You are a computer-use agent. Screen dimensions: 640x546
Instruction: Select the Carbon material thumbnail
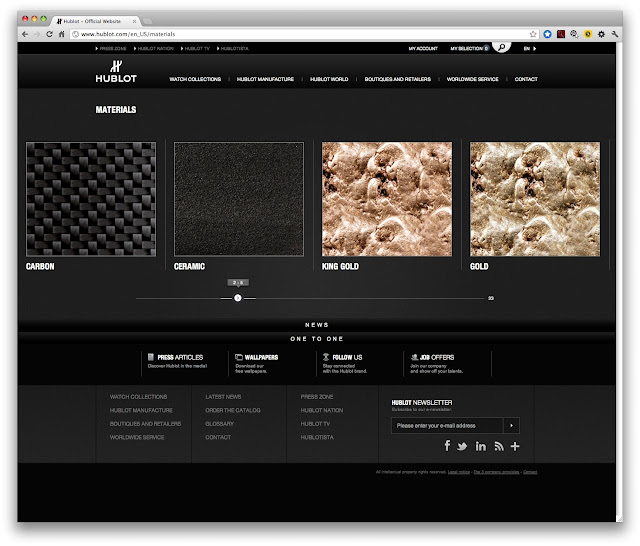click(x=91, y=199)
